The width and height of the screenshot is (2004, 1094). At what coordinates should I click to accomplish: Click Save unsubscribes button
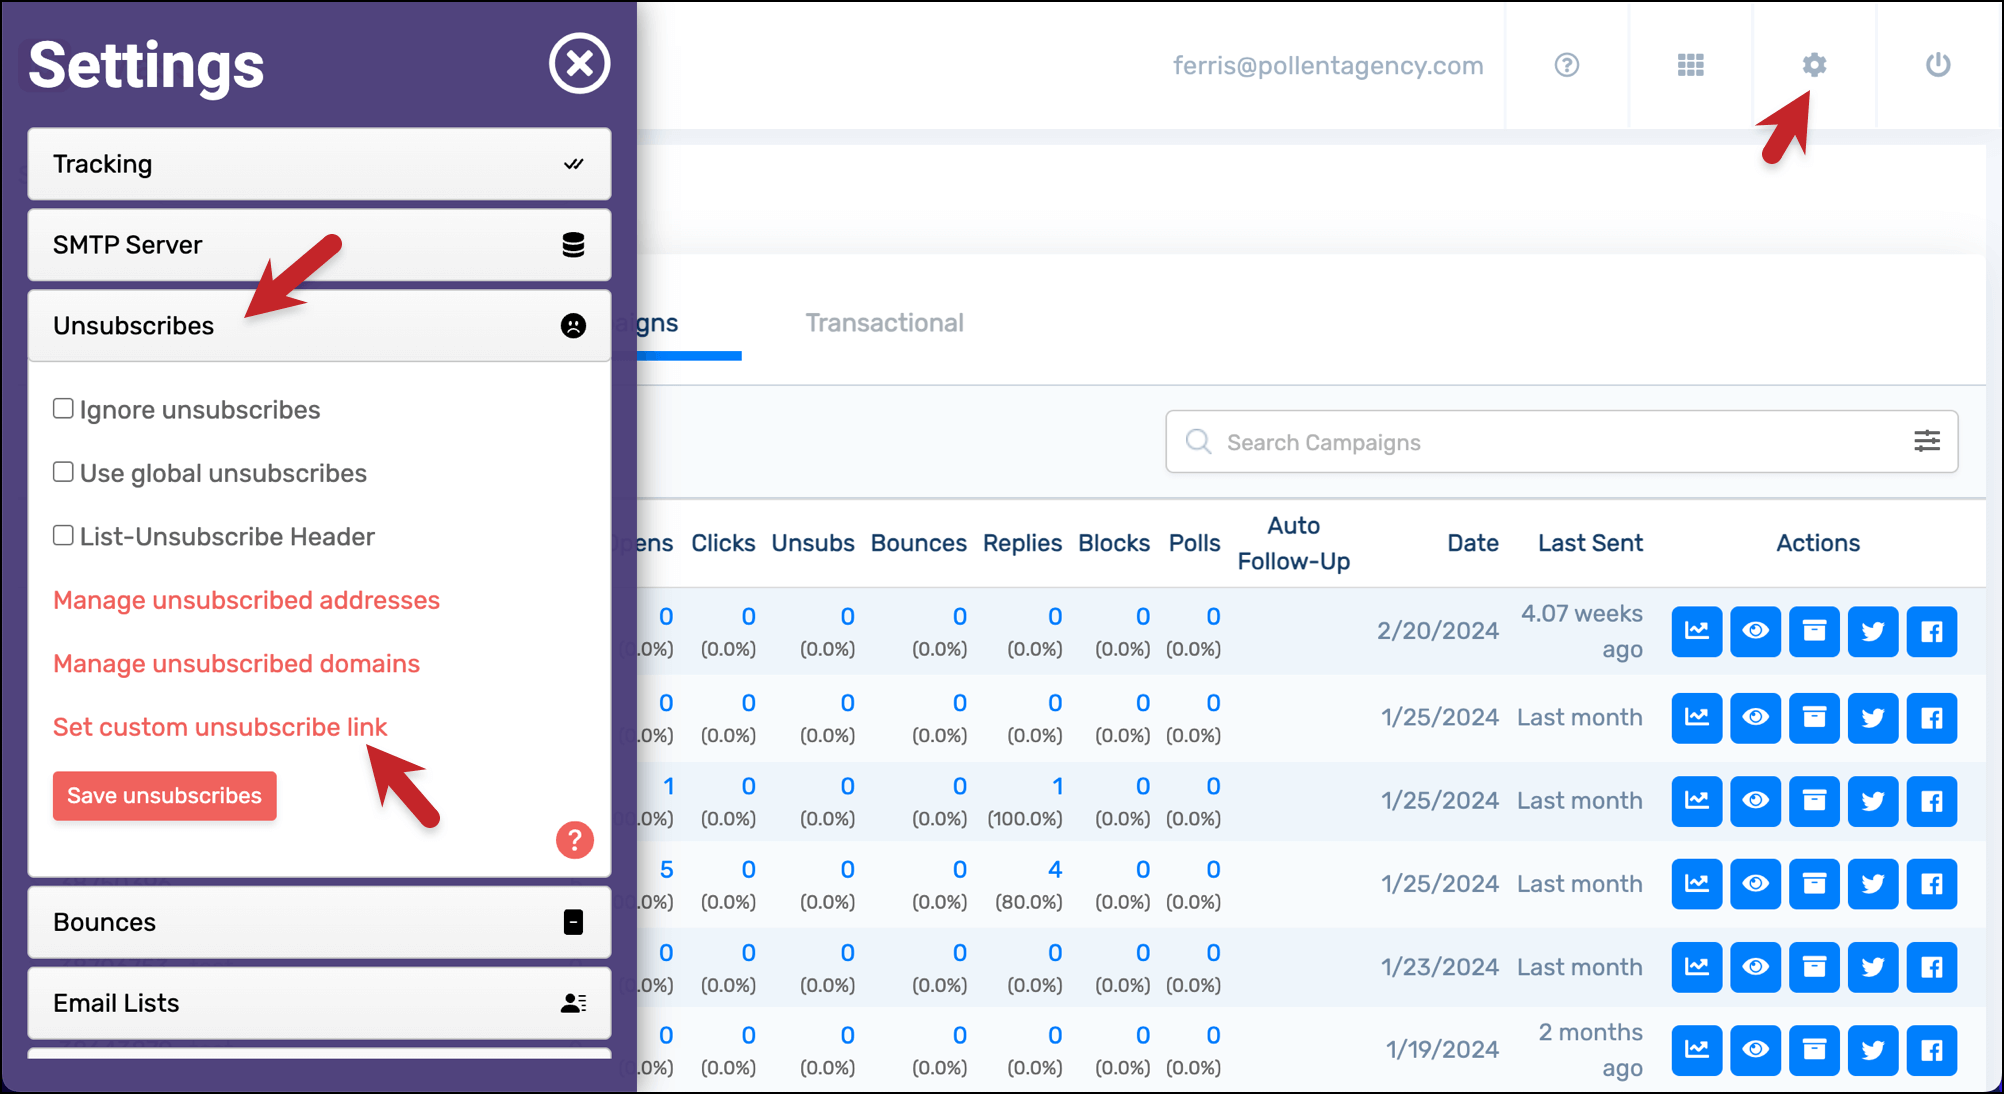pyautogui.click(x=164, y=796)
